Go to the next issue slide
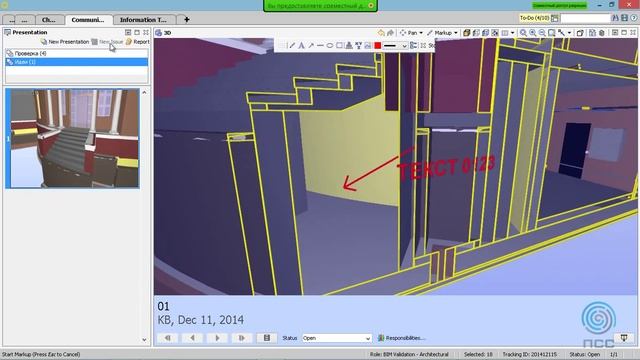640x360 pixels. (217, 338)
